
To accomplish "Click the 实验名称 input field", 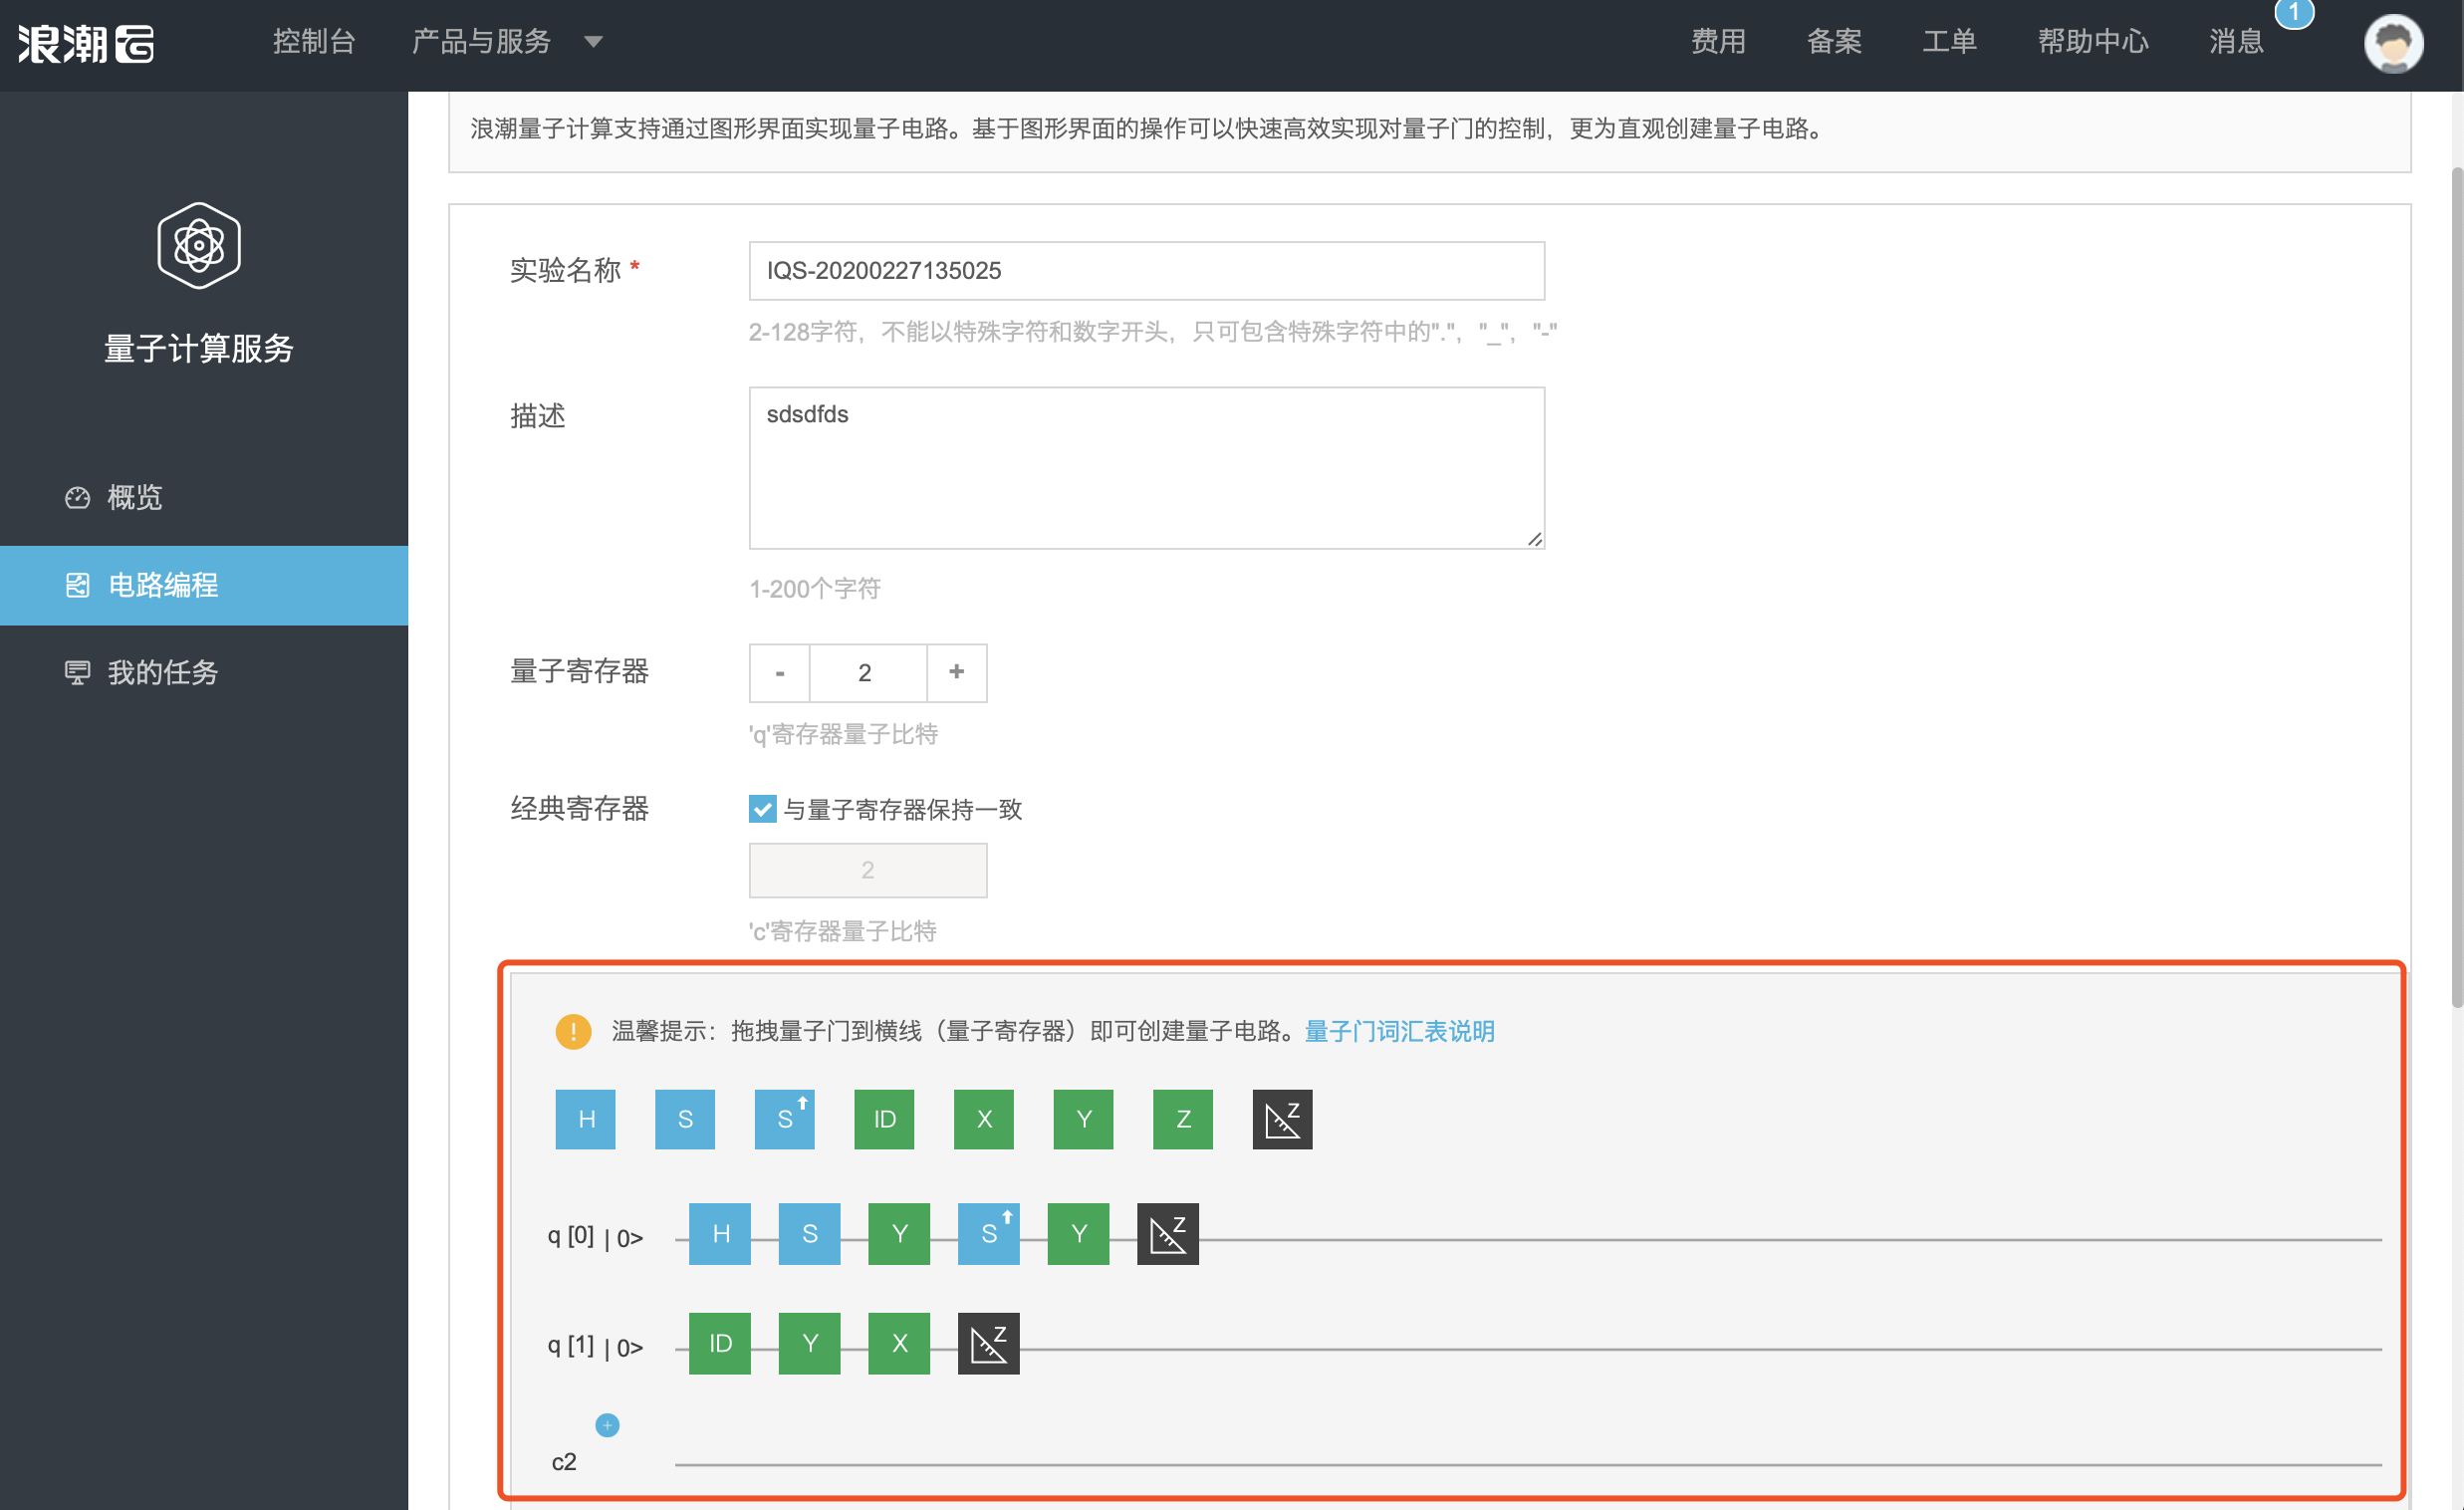I will [x=1146, y=270].
